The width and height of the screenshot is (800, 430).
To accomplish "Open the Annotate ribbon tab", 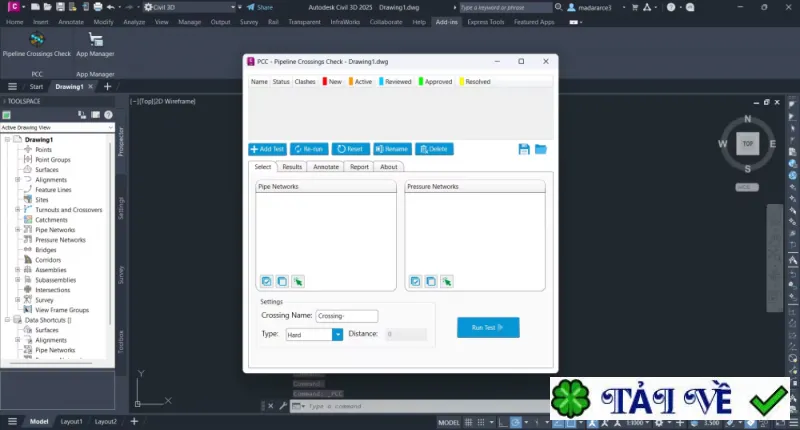I will click(70, 22).
